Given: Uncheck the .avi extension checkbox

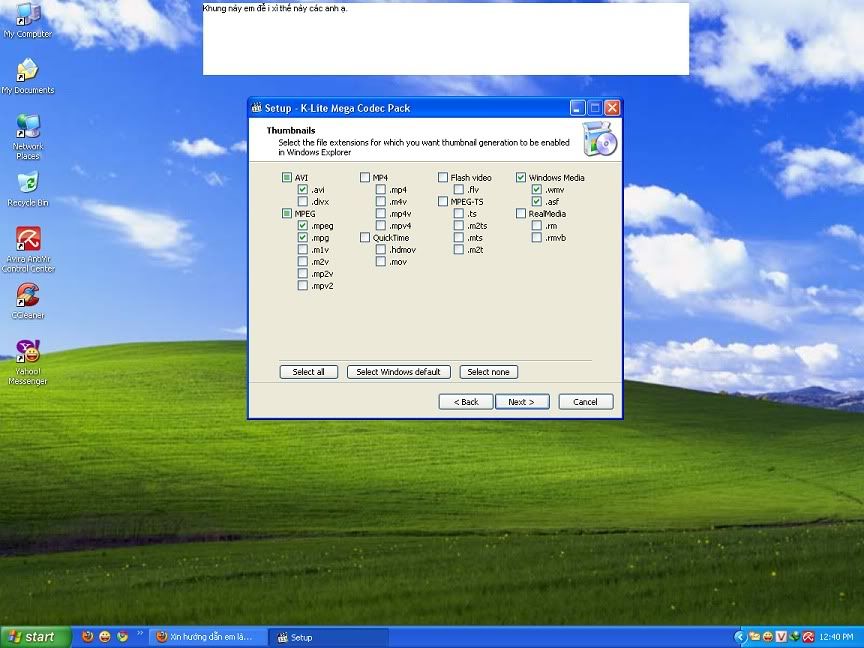Looking at the screenshot, I should point(303,190).
